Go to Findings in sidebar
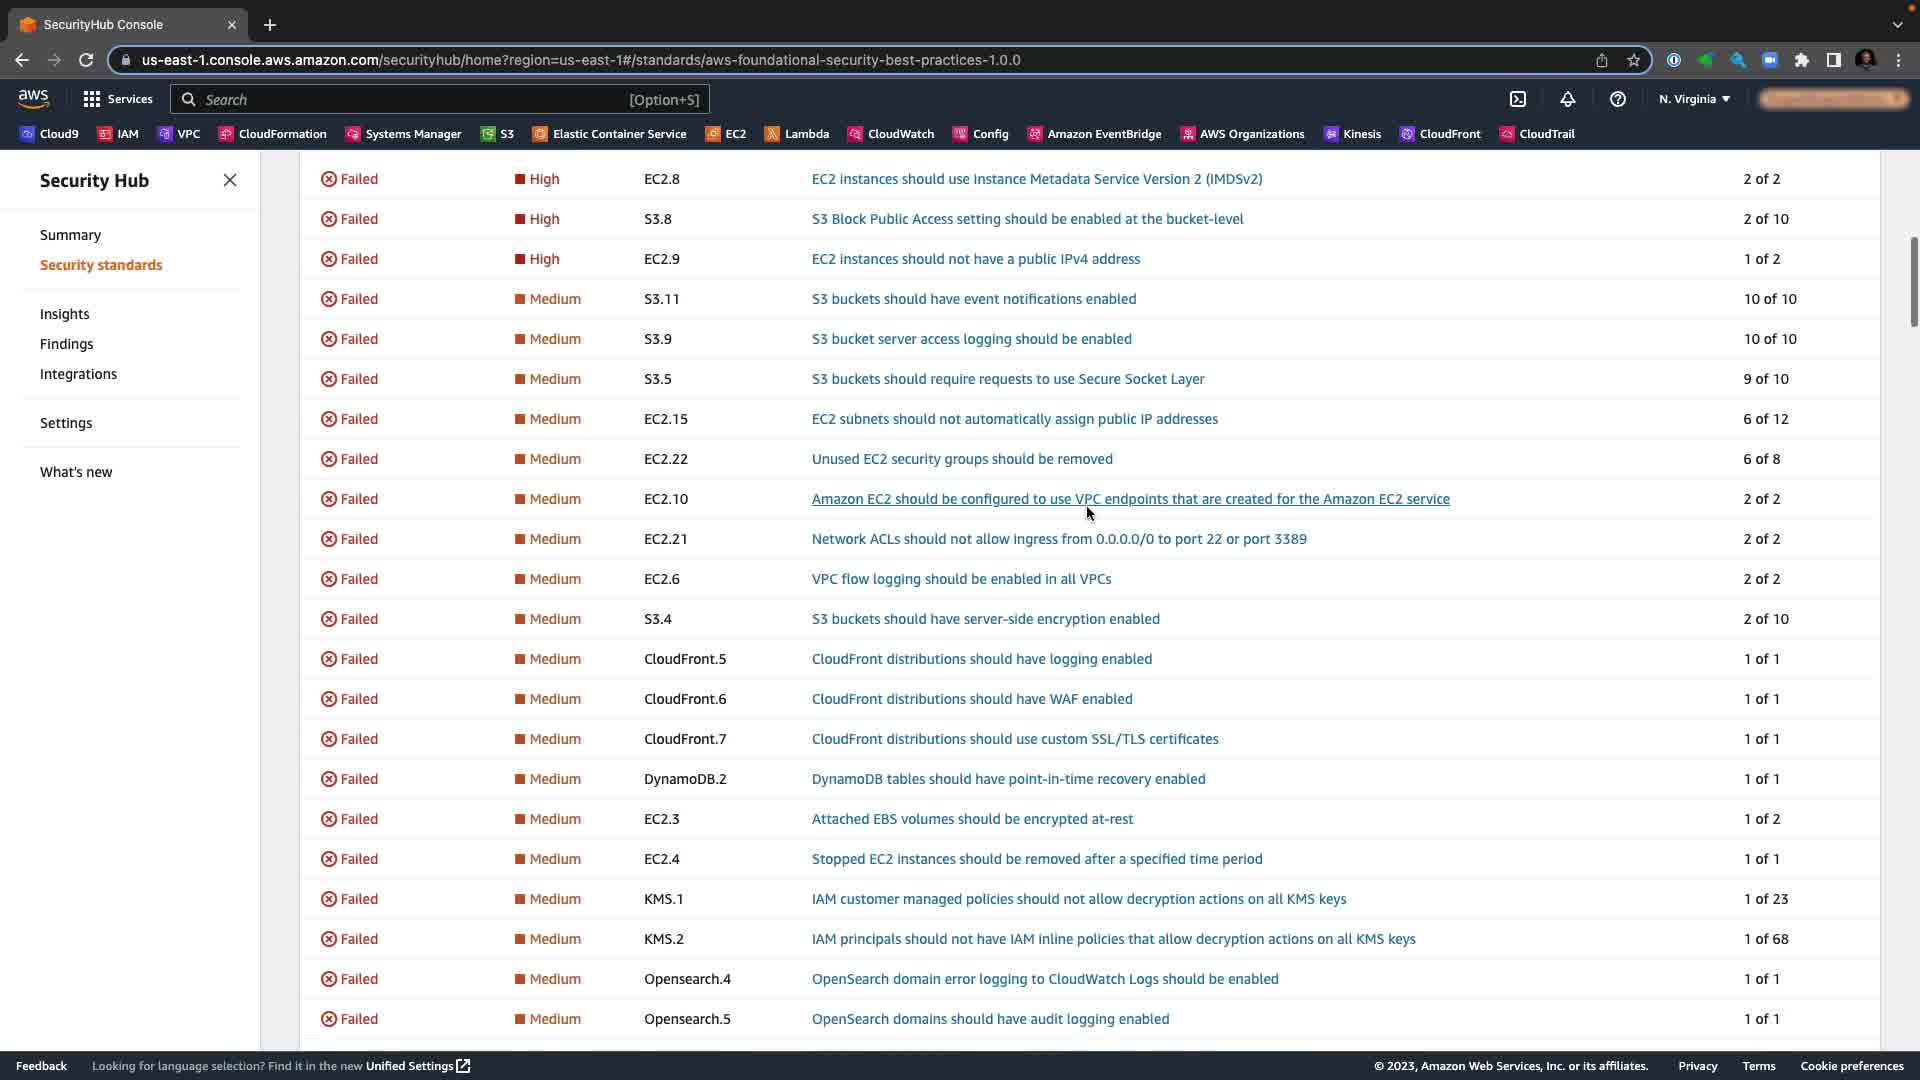 tap(66, 344)
